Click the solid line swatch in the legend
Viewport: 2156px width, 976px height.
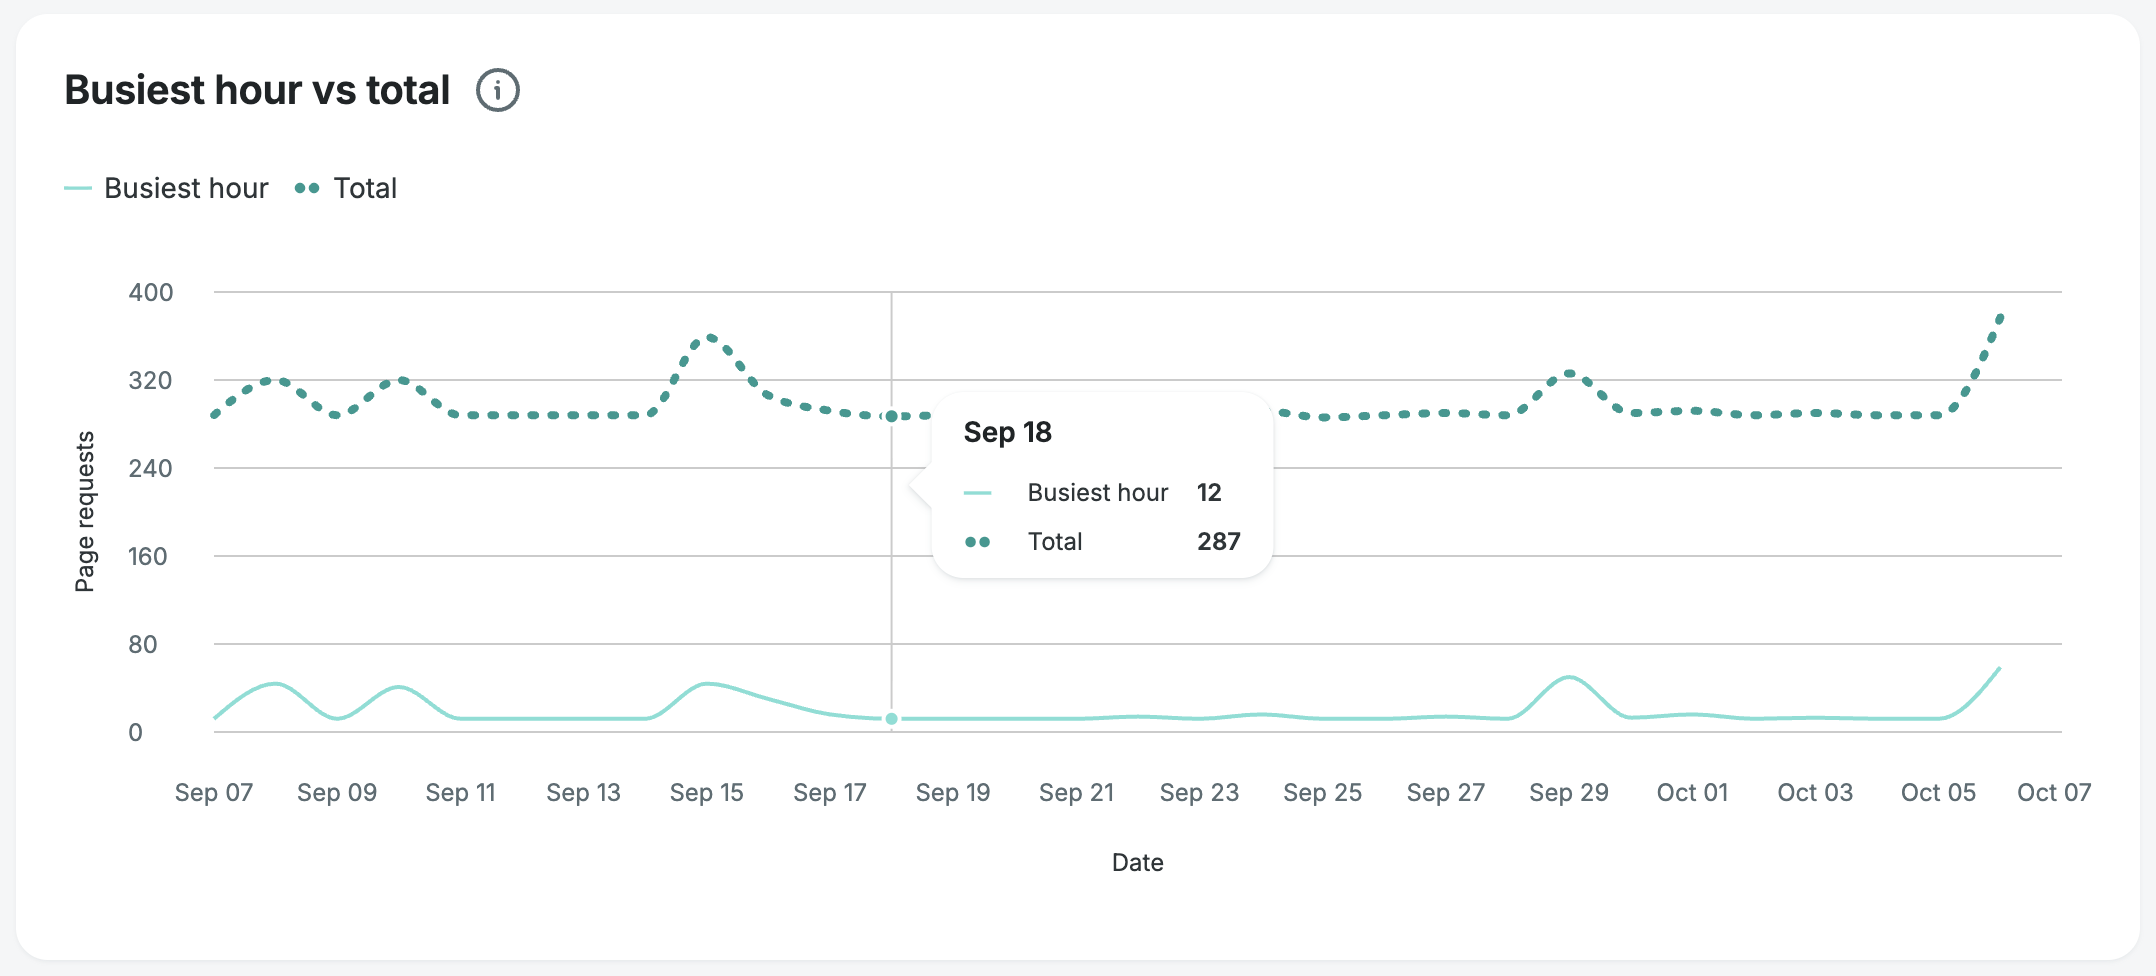point(78,188)
